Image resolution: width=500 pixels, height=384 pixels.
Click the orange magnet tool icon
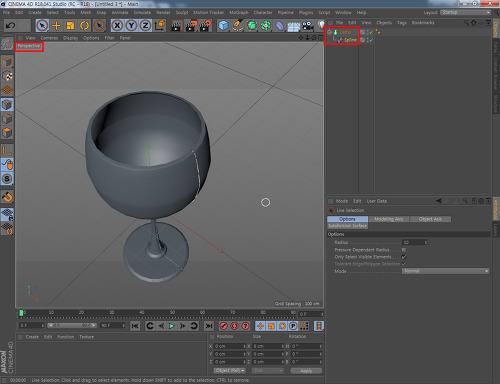(x=7, y=197)
